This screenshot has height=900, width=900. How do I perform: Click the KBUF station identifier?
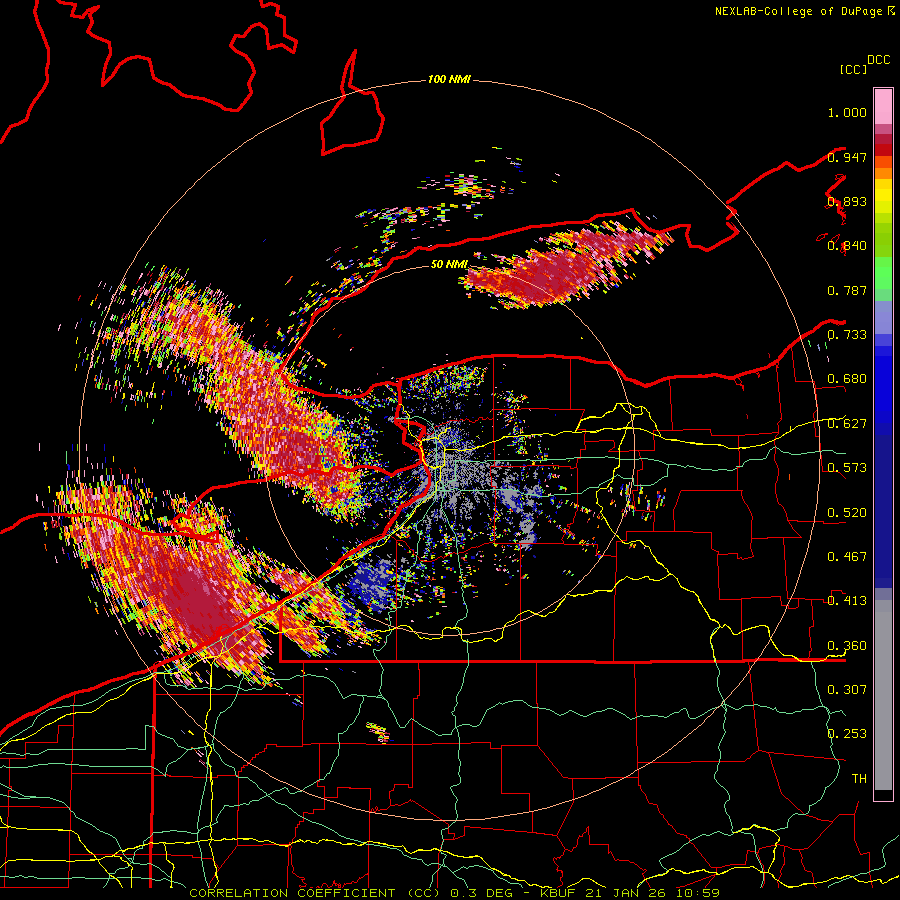(558, 893)
